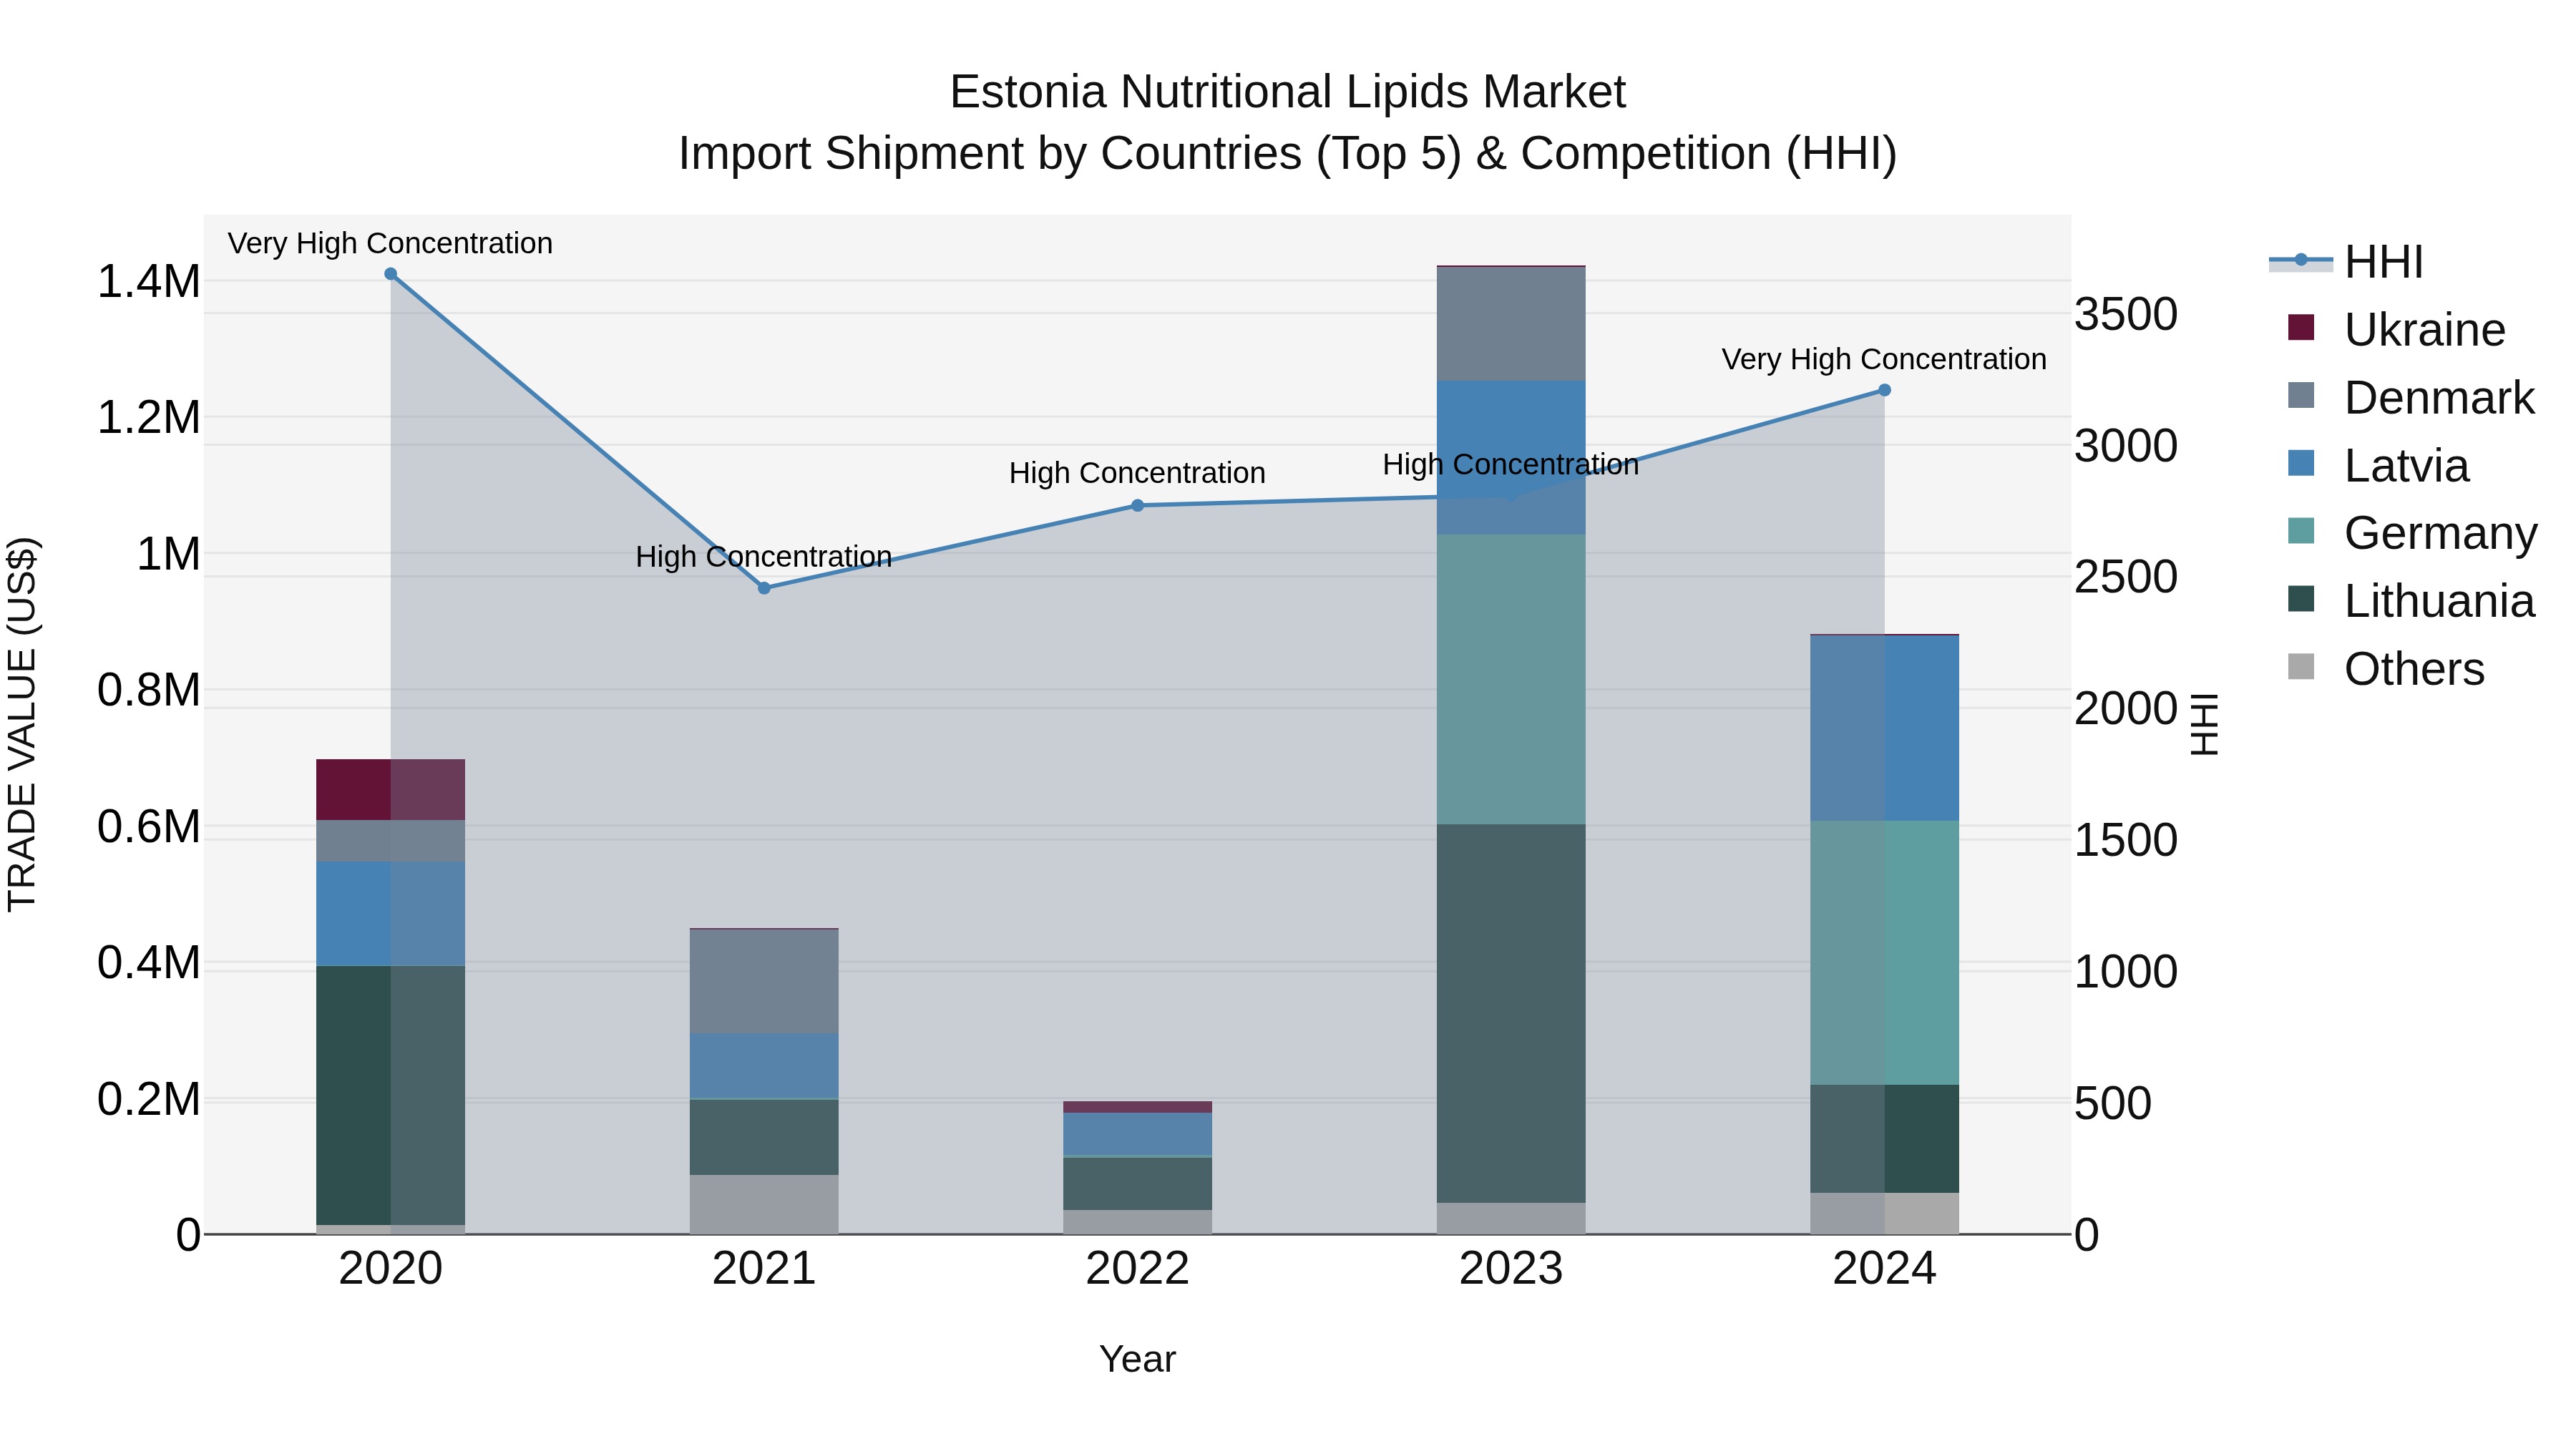The width and height of the screenshot is (2576, 1449).
Task: Click the 'High Concentration' label near 2021
Action: coord(764,556)
